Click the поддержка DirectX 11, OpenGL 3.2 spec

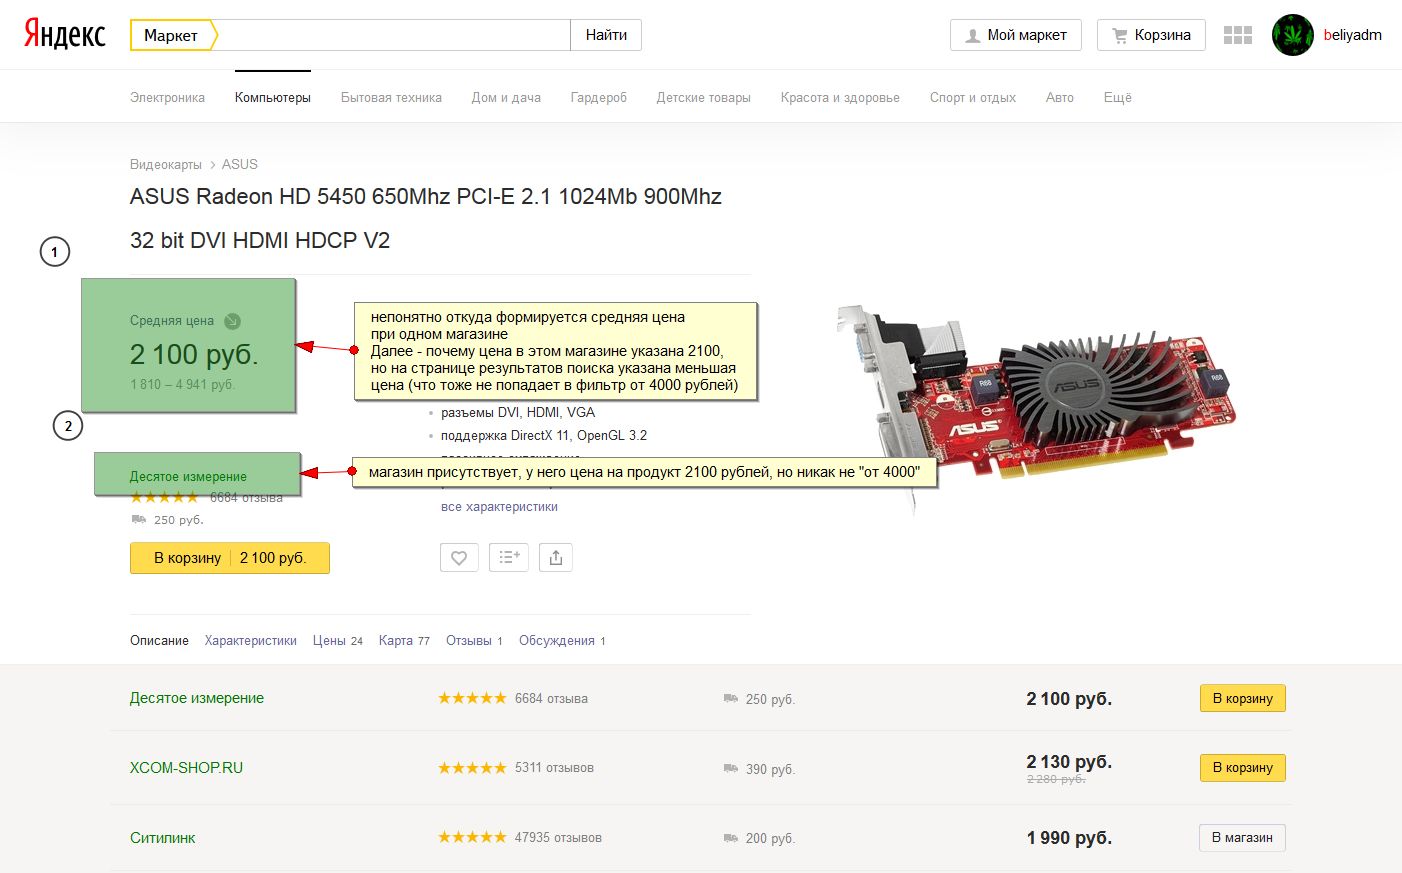tap(544, 436)
